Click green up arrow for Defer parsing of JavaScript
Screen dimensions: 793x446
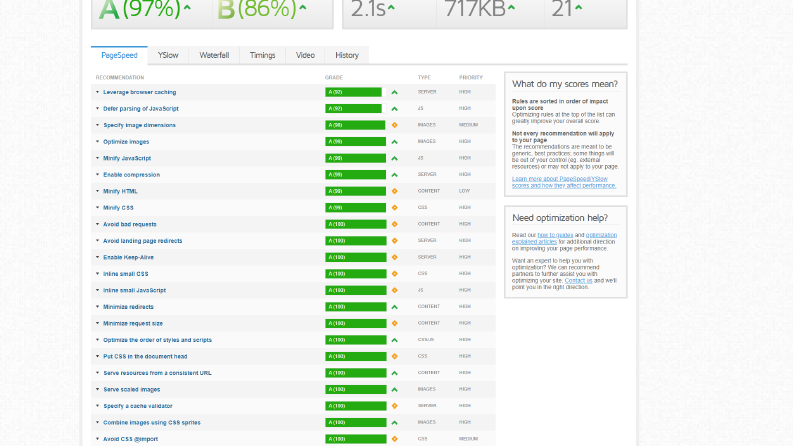(394, 109)
